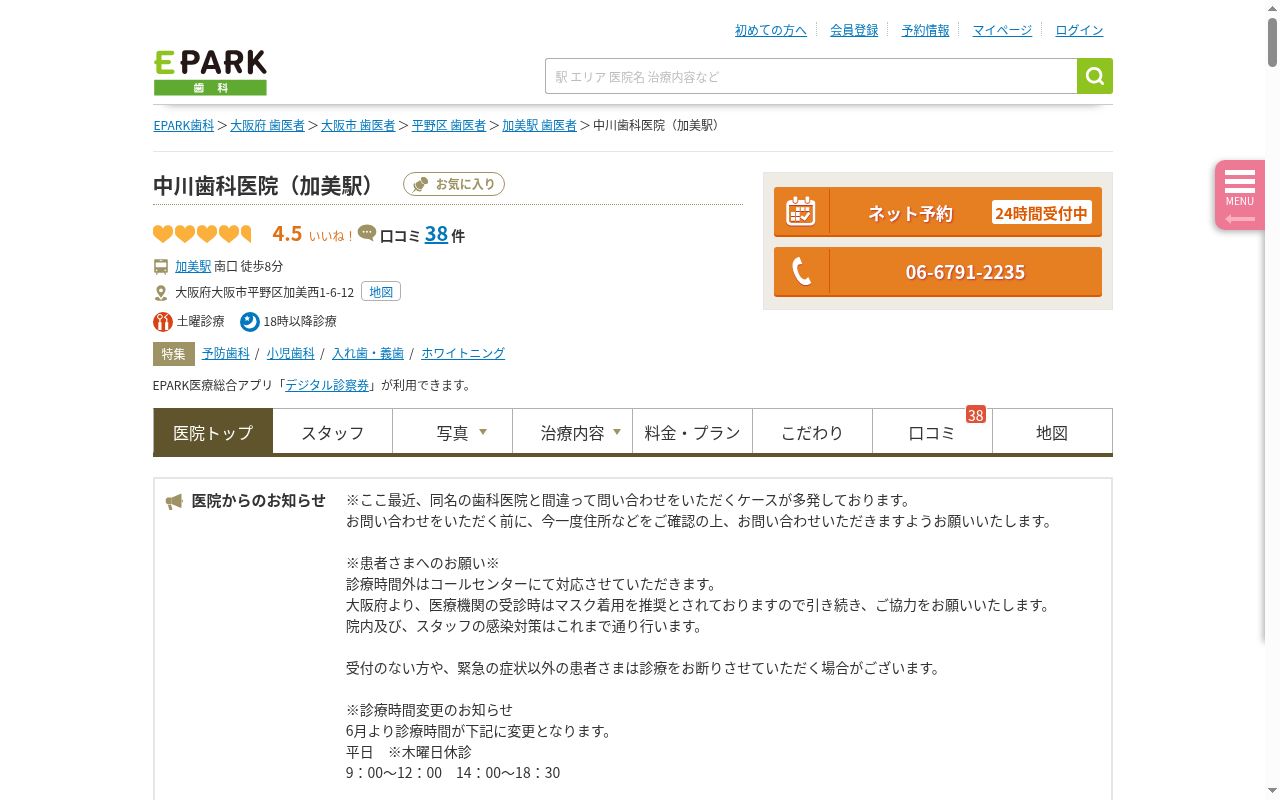Click the 加美駅 station link
Image resolution: width=1280 pixels, height=800 pixels.
coord(193,266)
